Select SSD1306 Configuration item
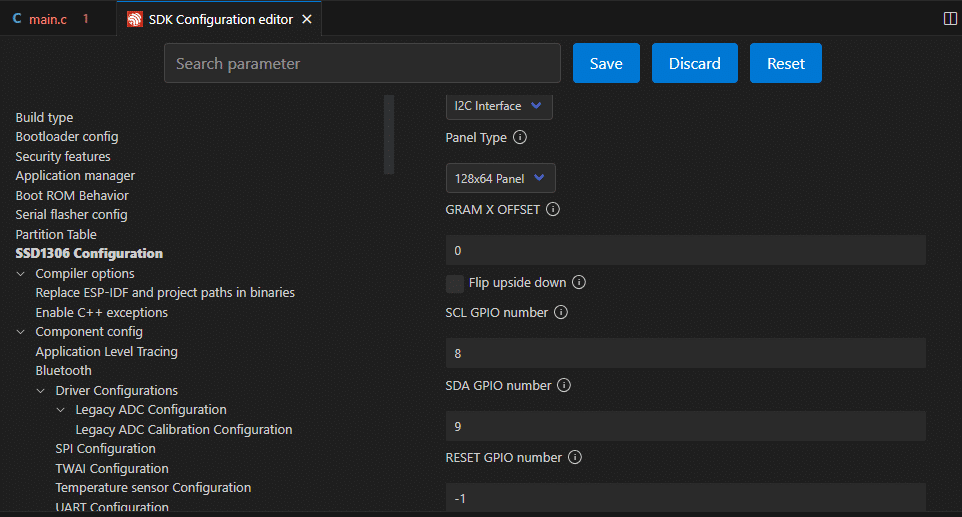 (x=89, y=253)
